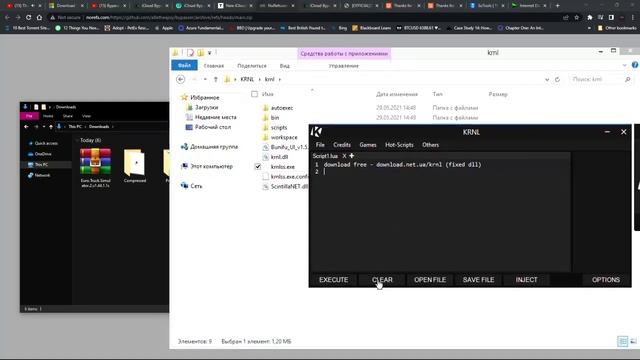The image size is (640, 360).
Task: Open the Главная ribbon tab
Action: click(x=214, y=66)
